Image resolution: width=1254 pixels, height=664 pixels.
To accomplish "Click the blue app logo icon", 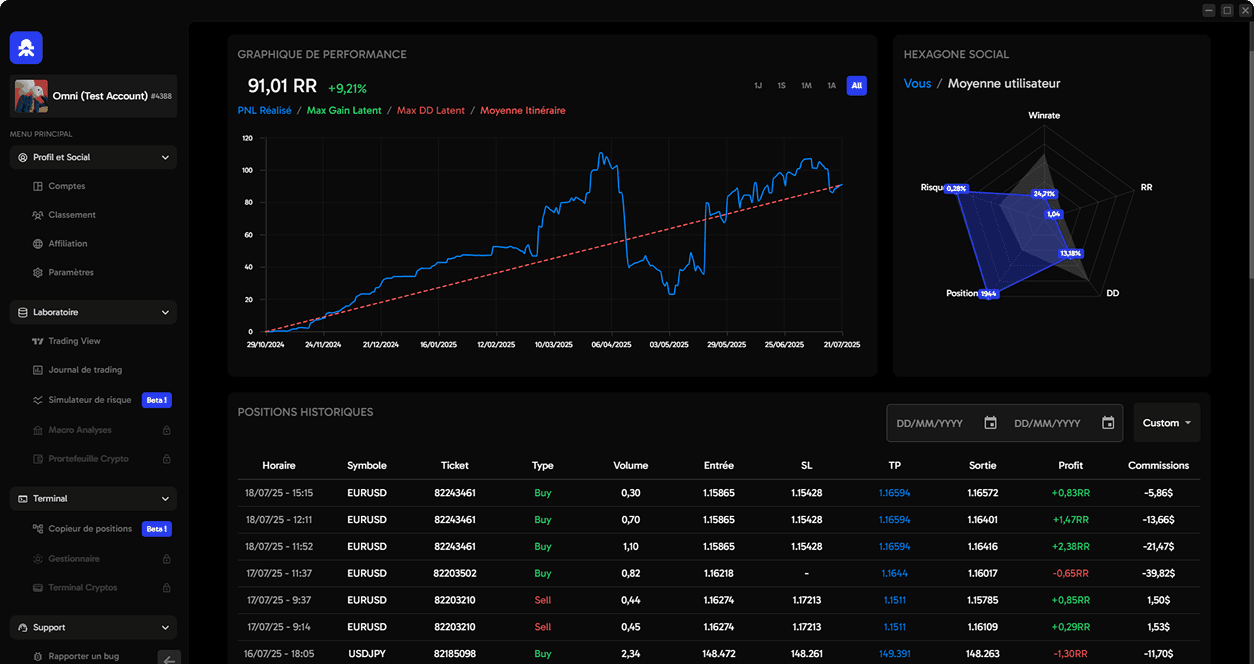I will (26, 47).
